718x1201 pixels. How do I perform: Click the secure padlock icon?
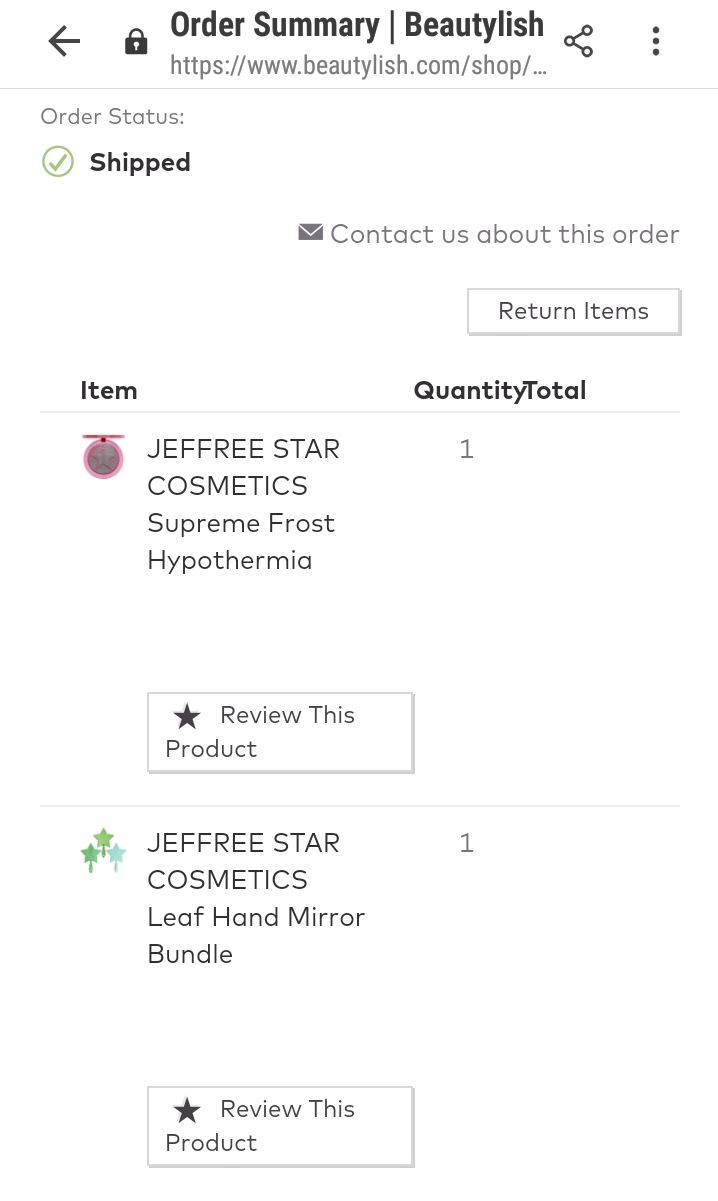pyautogui.click(x=135, y=42)
